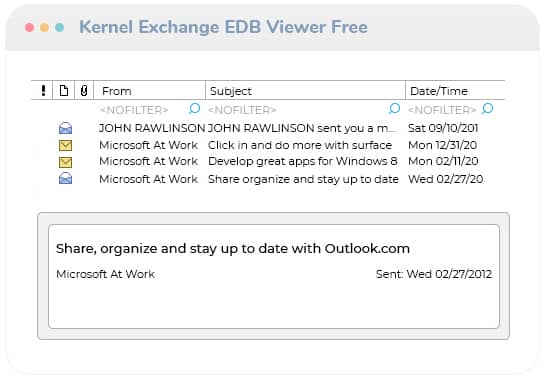Click Microsoft At Work sender in 02/27 row
Image resolution: width=545 pixels, height=380 pixels.
pyautogui.click(x=148, y=179)
